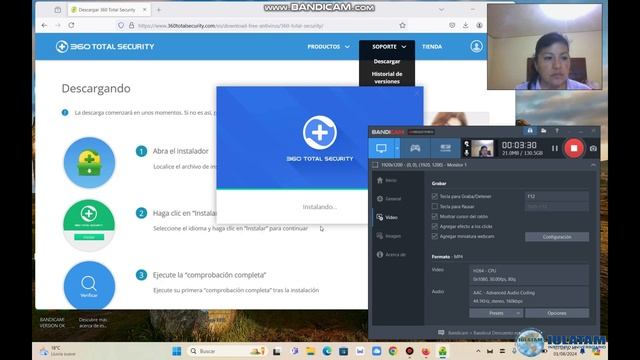Viewport: 640px width, 360px height.
Task: Toggle Agregar efecto a los clicks checkbox
Action: [x=435, y=226]
